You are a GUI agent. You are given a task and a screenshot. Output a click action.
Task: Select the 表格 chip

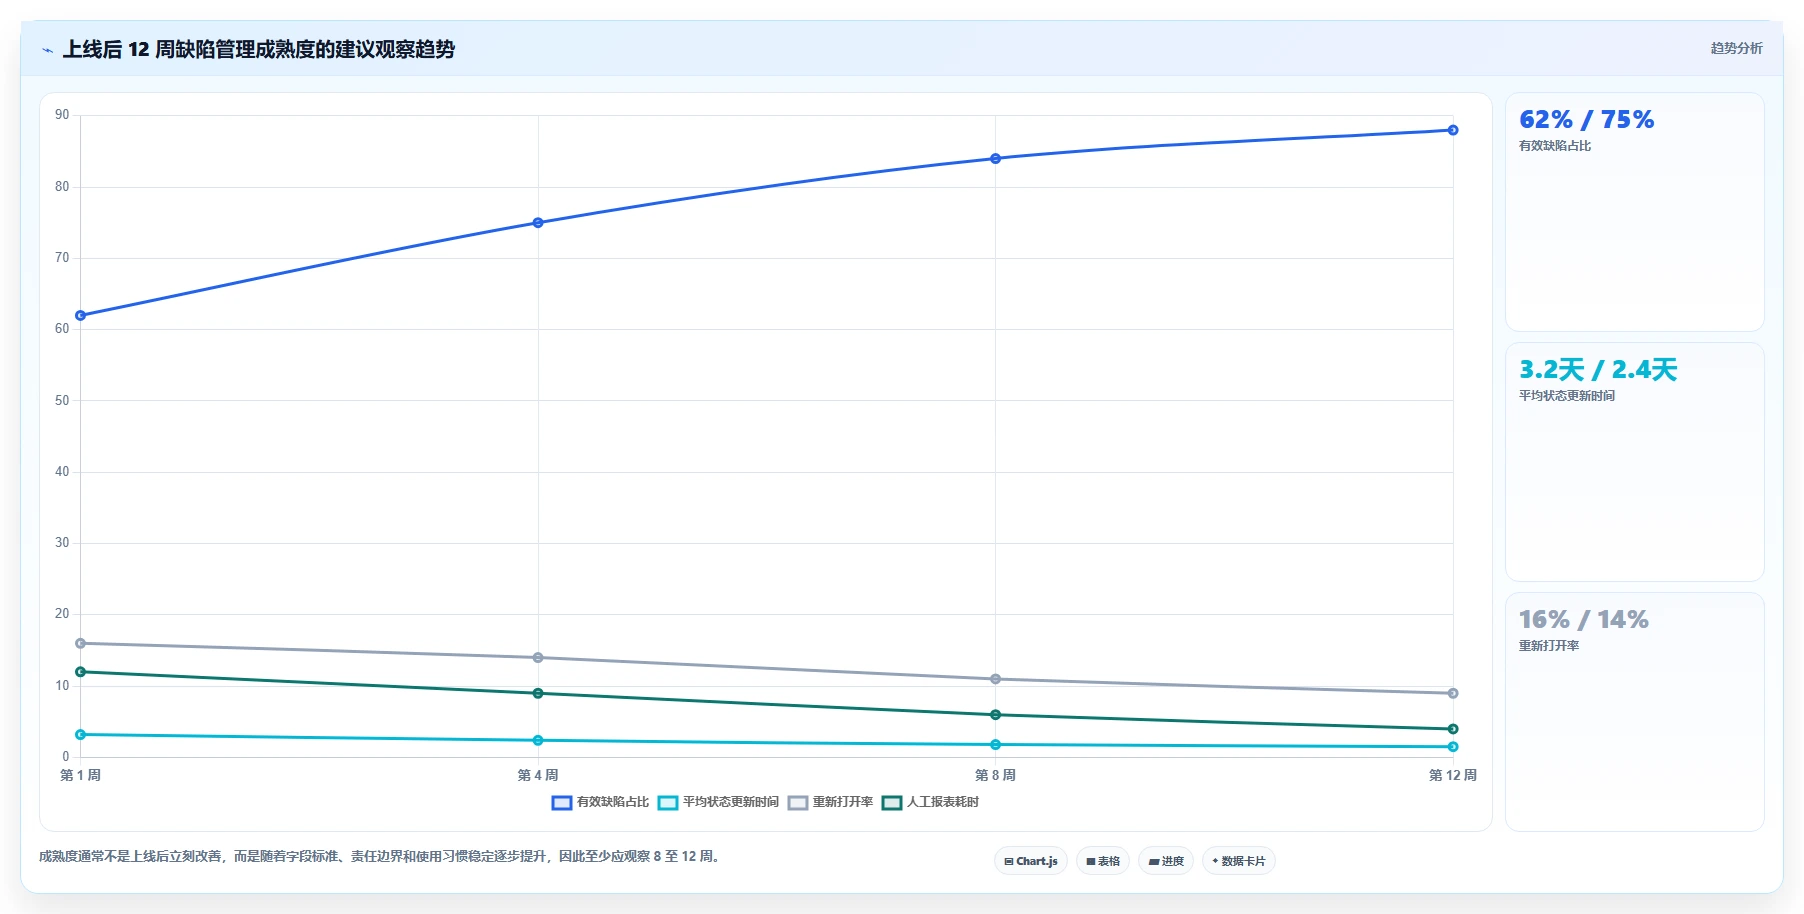click(1103, 861)
